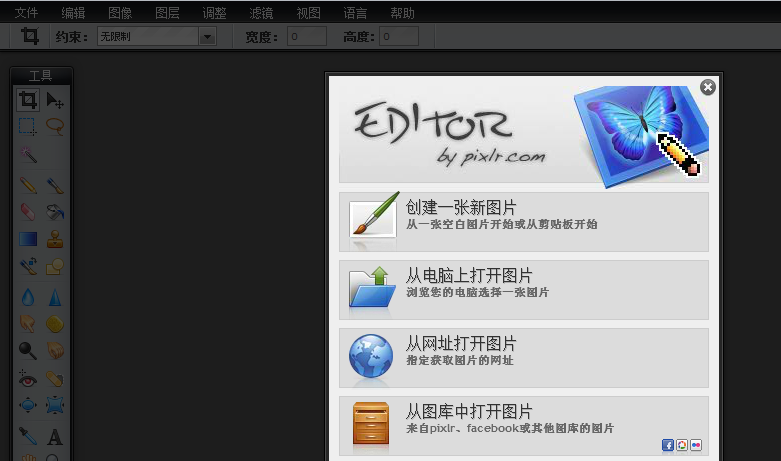Viewport: 781px width, 461px height.
Task: Open the 滤镜 menu
Action: coord(261,12)
